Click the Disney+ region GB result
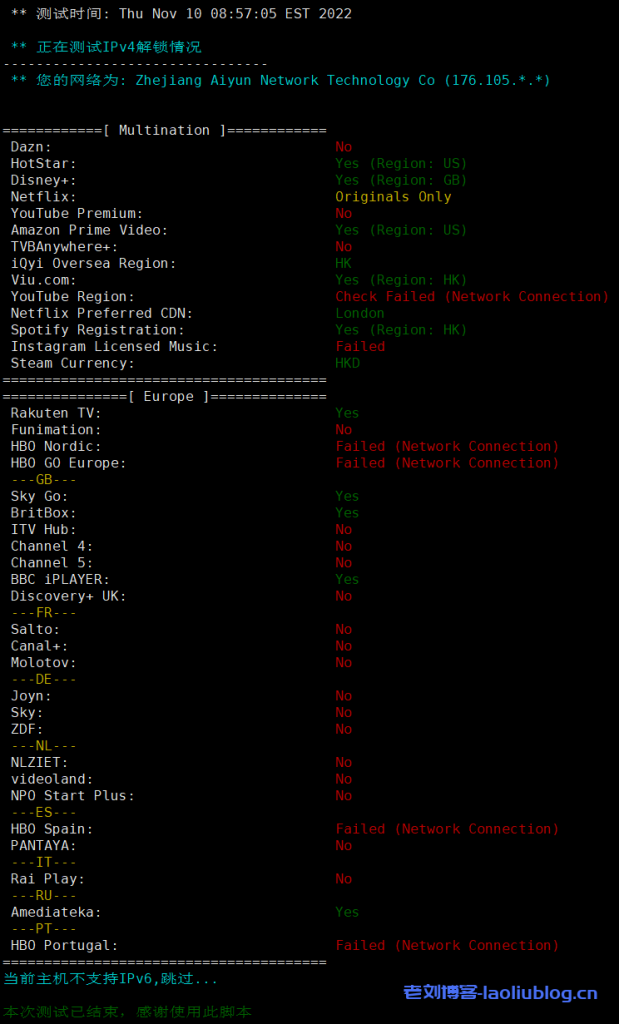Viewport: 619px width, 1024px height. (x=401, y=180)
